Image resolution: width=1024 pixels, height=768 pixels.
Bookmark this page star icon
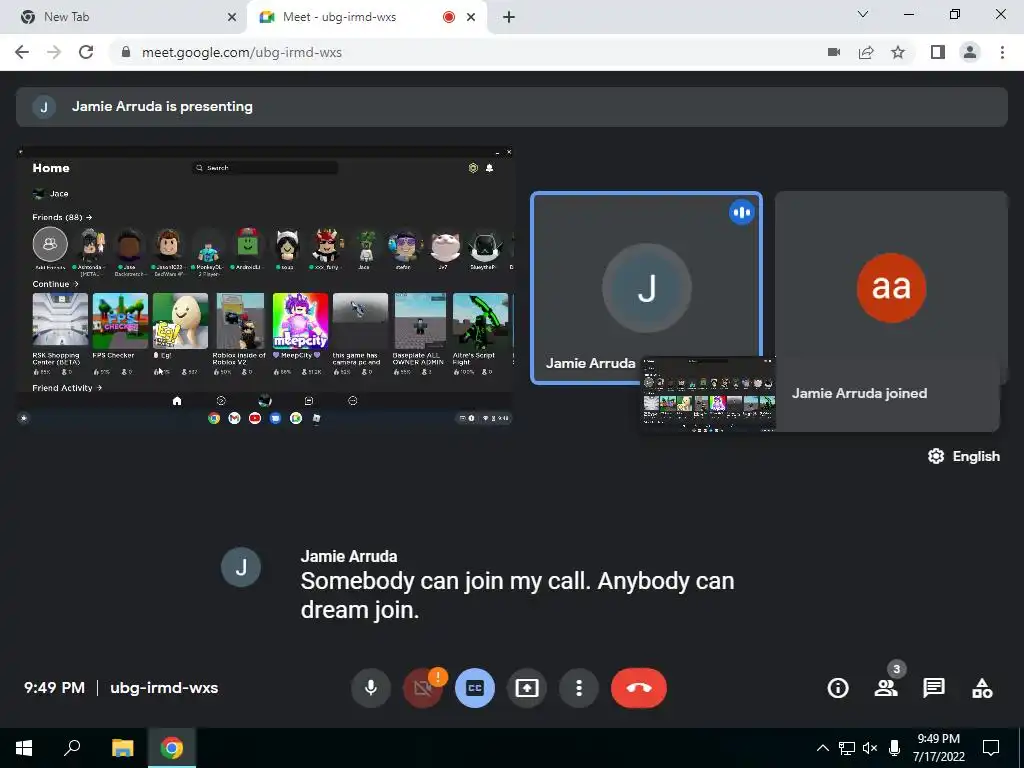898,52
